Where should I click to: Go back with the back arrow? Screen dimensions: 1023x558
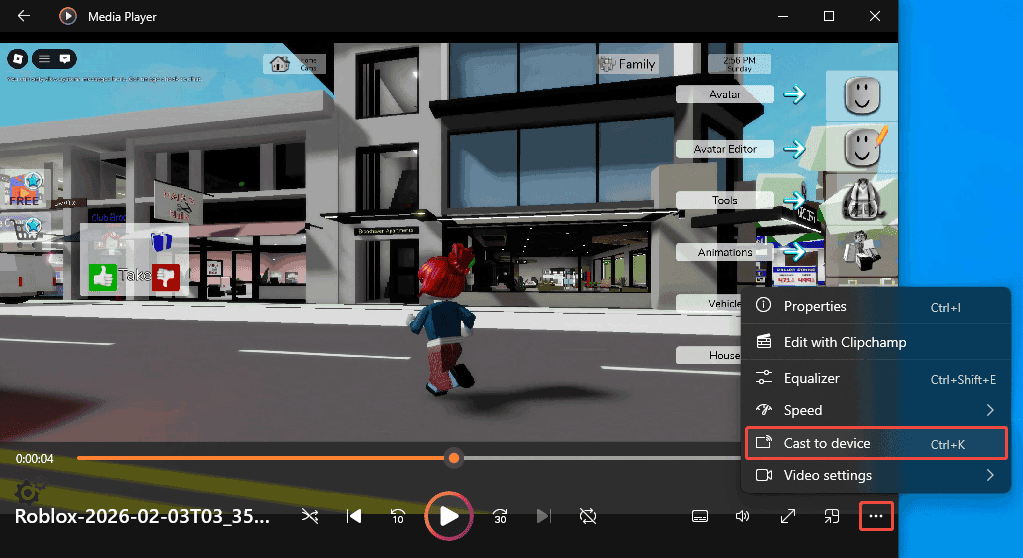(x=24, y=16)
